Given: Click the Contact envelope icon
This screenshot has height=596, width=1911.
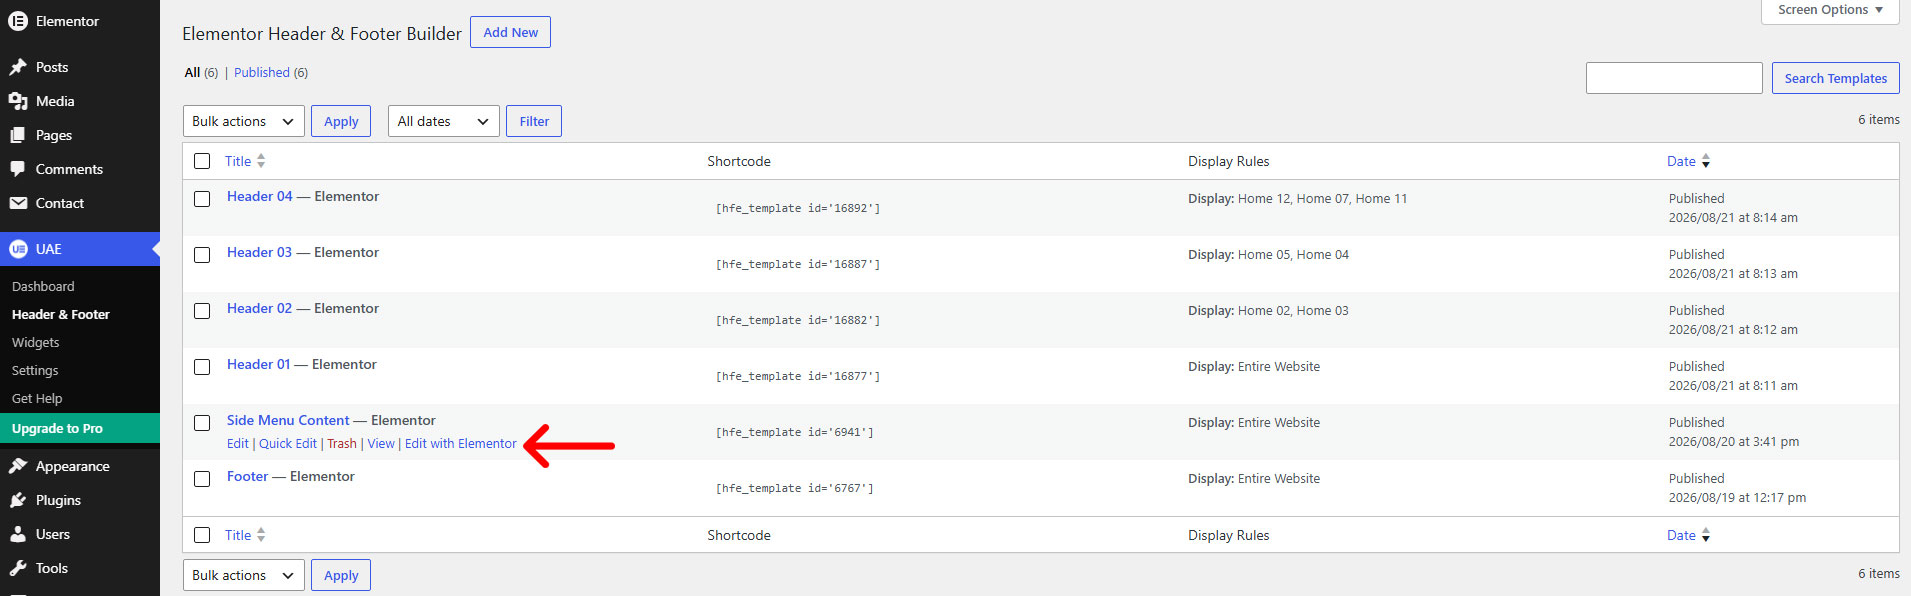Looking at the screenshot, I should [x=18, y=203].
